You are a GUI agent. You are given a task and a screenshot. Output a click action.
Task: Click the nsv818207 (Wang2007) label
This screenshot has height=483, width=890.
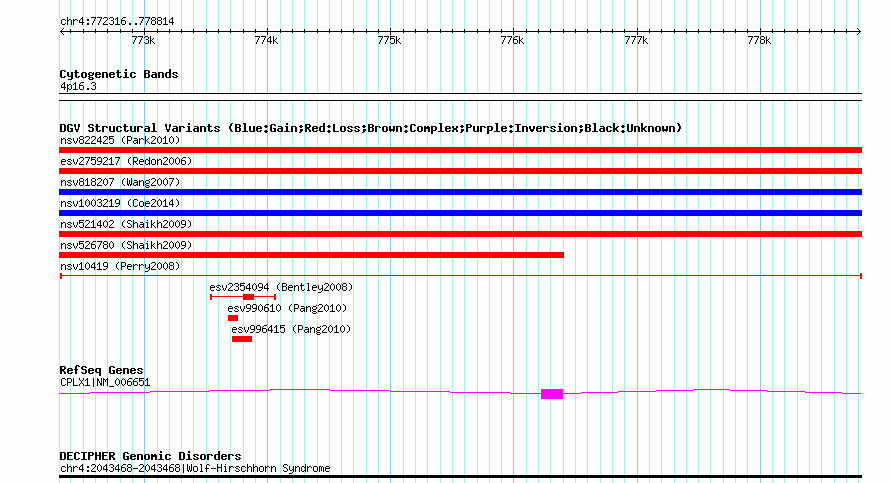click(x=120, y=182)
